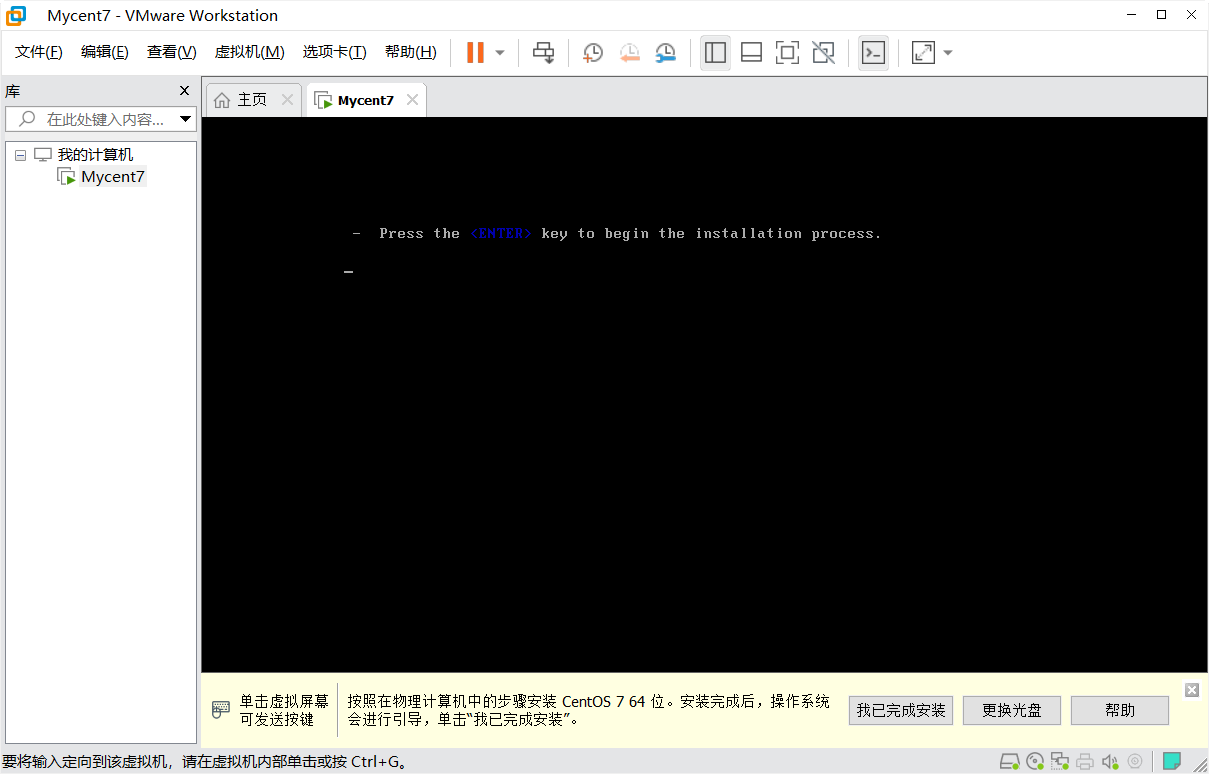Open the Snapshot Manager
The height and width of the screenshot is (774, 1209).
click(x=665, y=52)
